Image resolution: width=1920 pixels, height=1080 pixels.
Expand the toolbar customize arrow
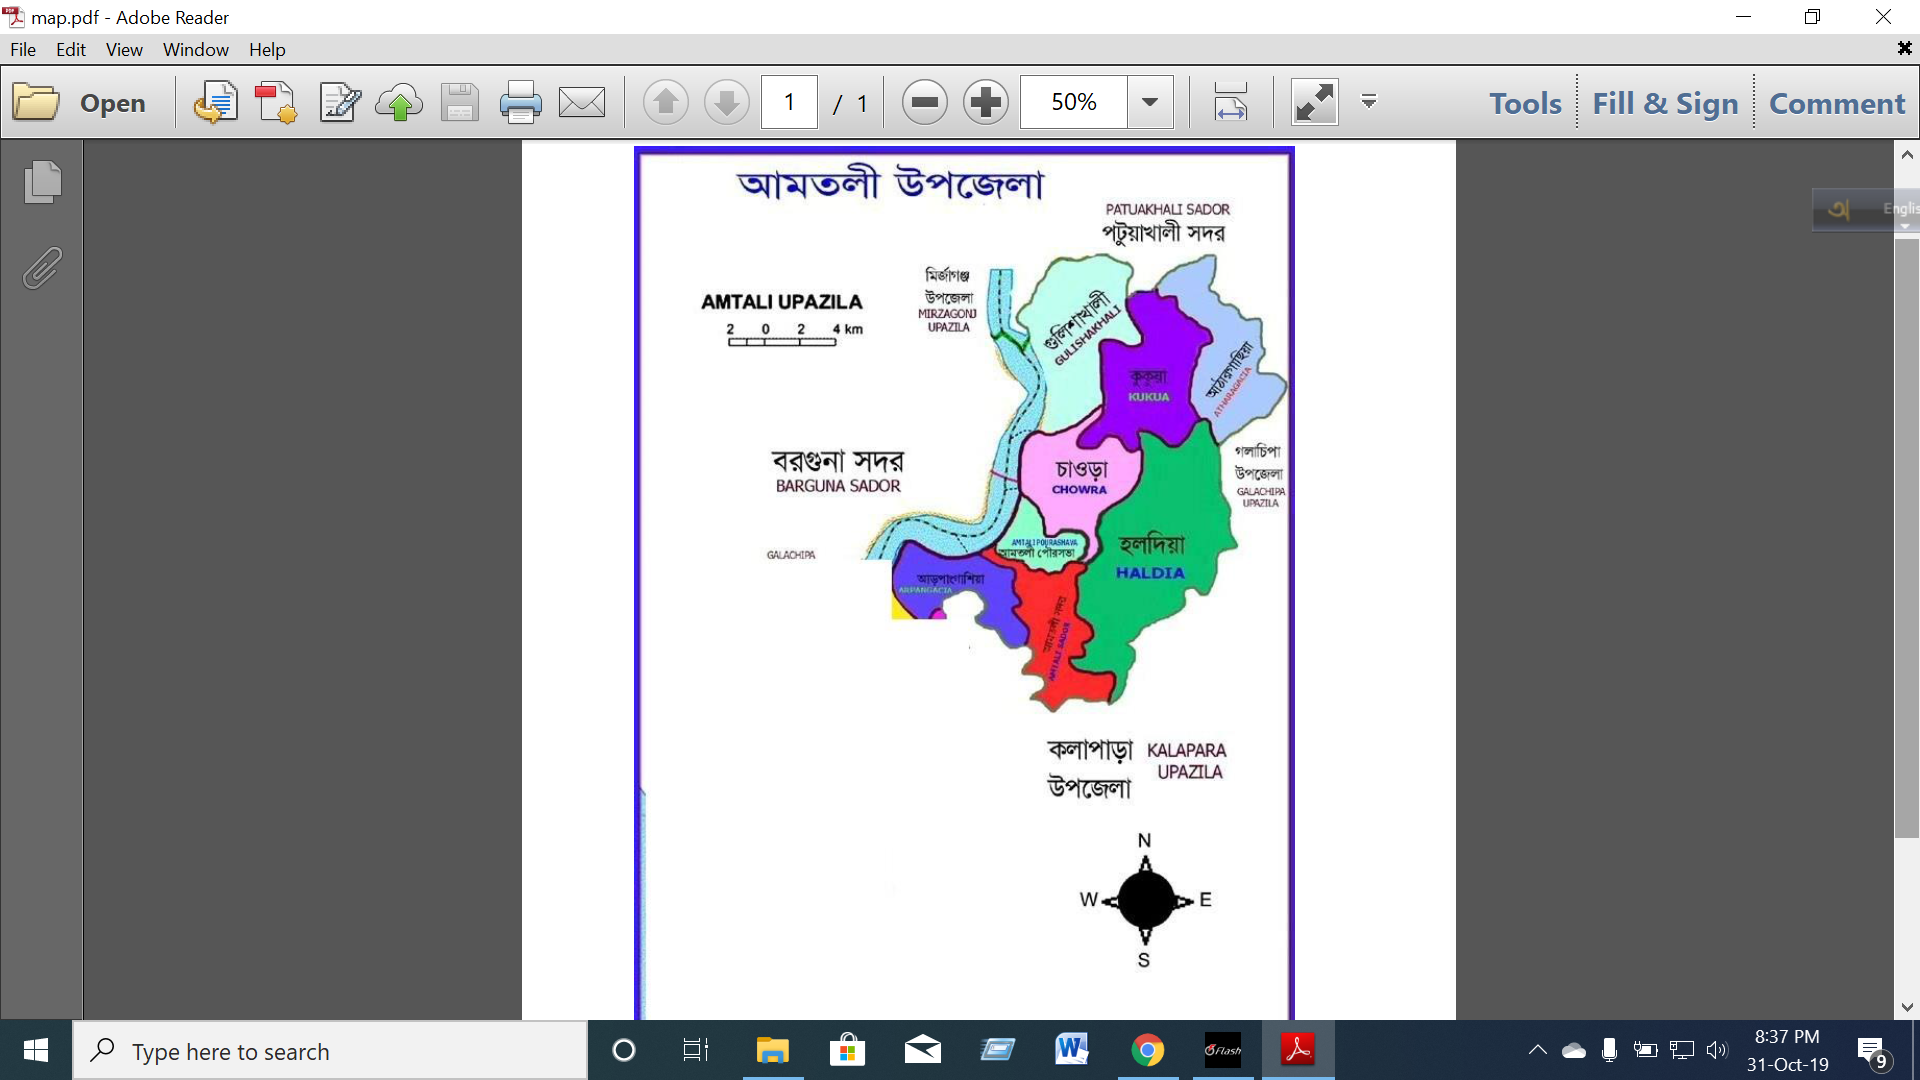[x=1369, y=101]
